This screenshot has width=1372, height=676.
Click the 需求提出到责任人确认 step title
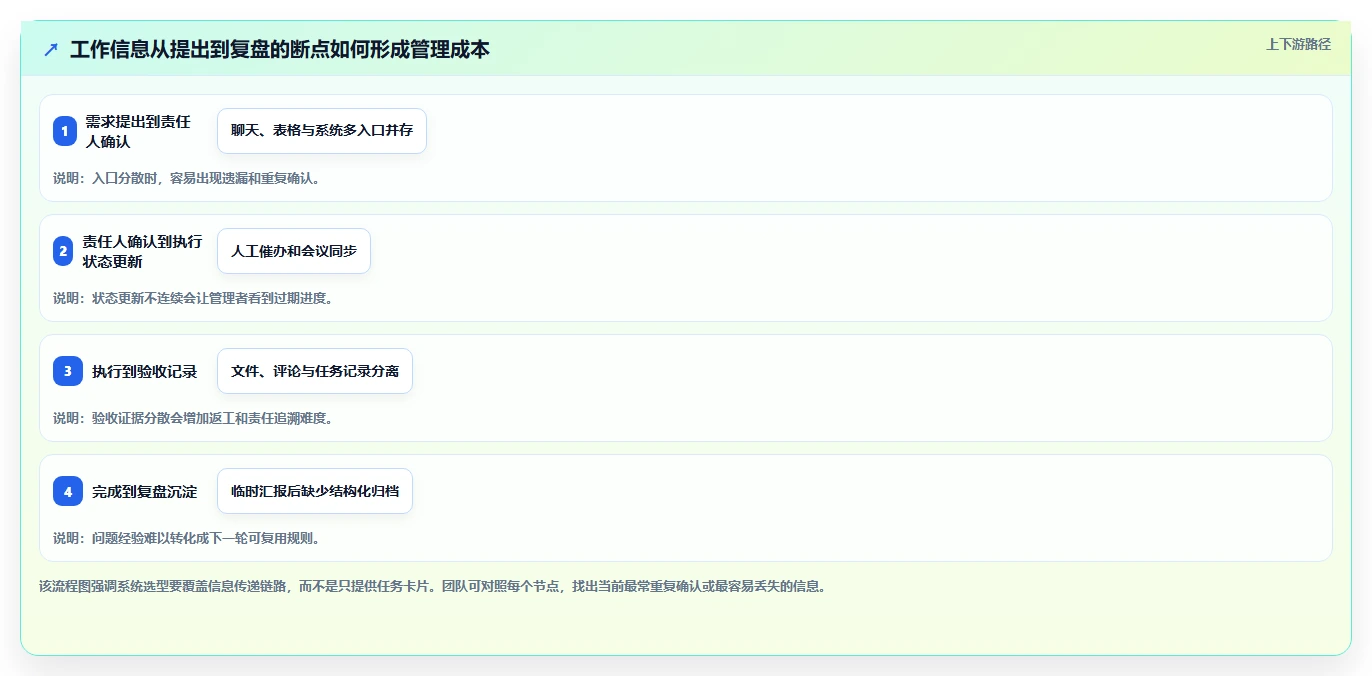pyautogui.click(x=138, y=131)
